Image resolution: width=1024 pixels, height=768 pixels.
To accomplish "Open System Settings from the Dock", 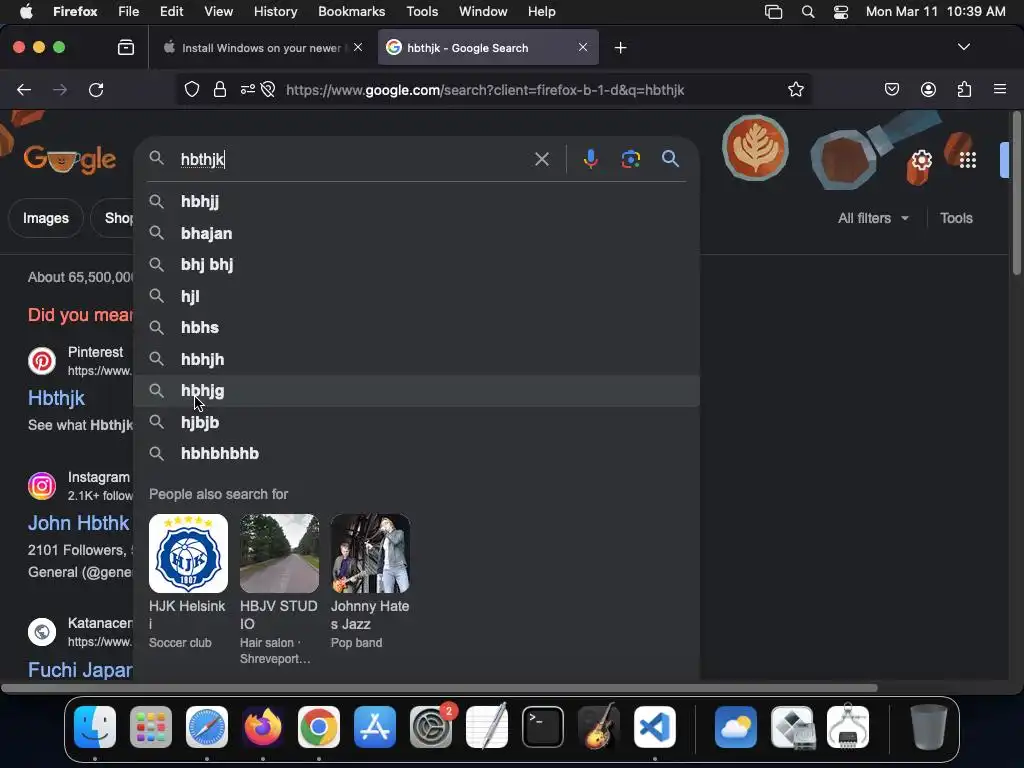I will [x=431, y=727].
